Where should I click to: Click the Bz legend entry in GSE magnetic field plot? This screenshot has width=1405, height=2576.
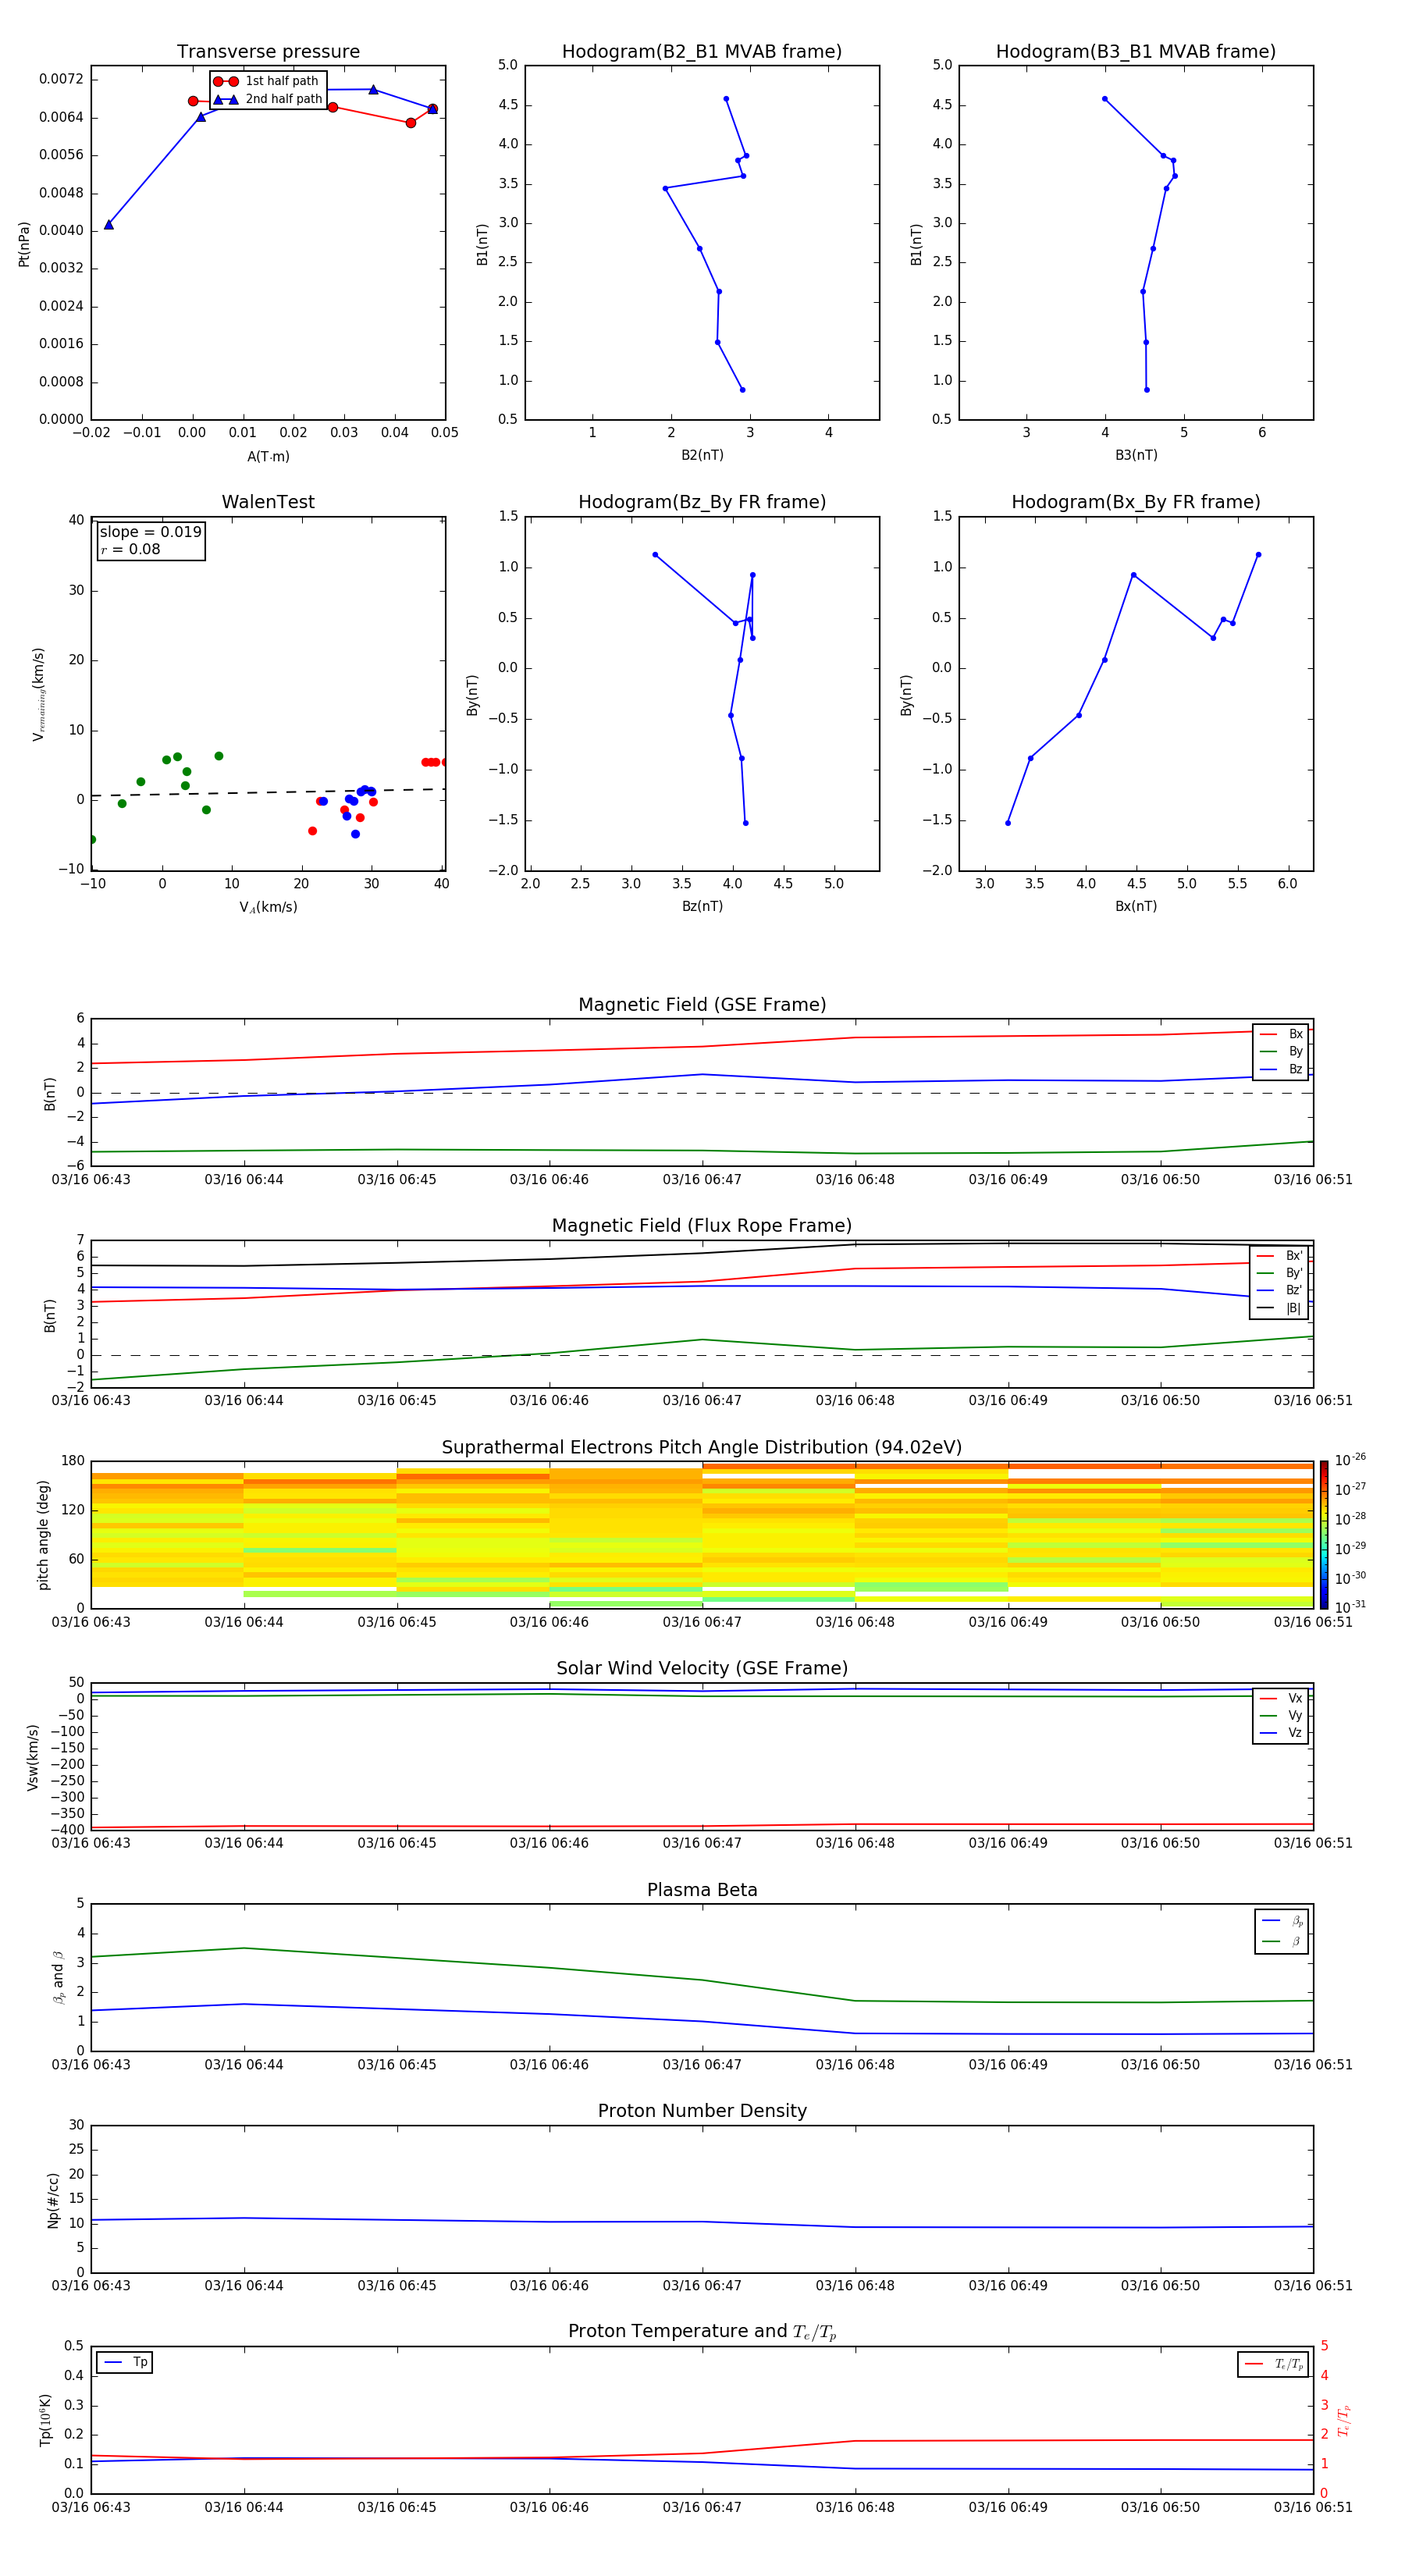(x=1281, y=1069)
